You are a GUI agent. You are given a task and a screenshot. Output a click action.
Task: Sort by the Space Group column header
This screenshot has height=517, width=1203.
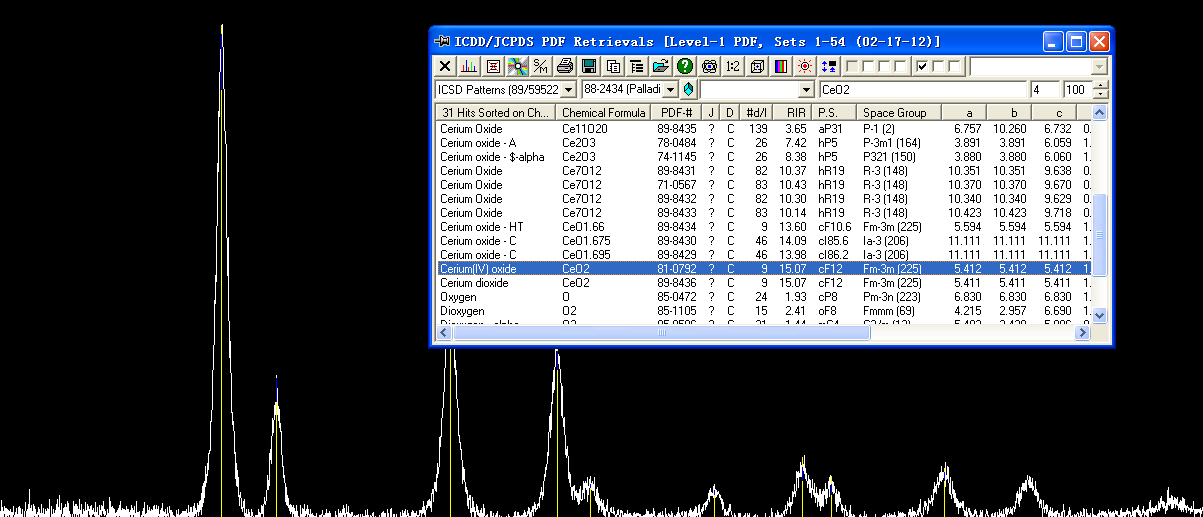click(x=900, y=113)
